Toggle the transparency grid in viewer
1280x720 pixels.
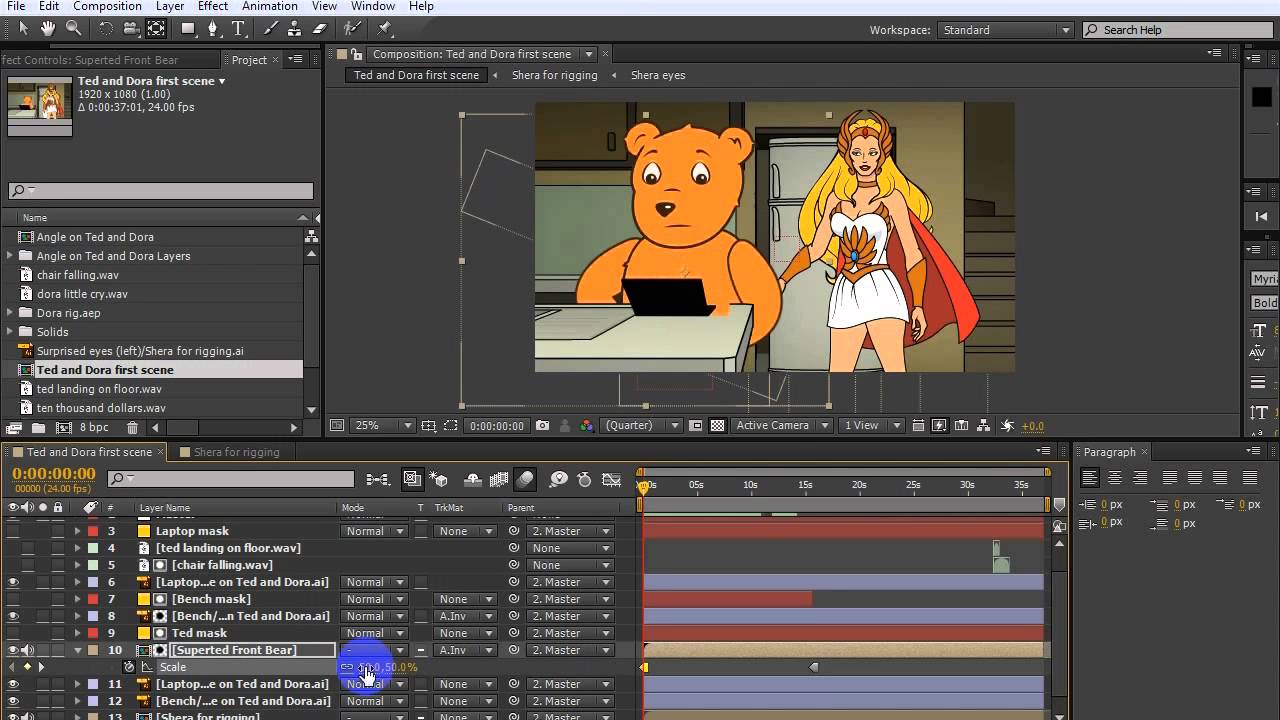717,425
